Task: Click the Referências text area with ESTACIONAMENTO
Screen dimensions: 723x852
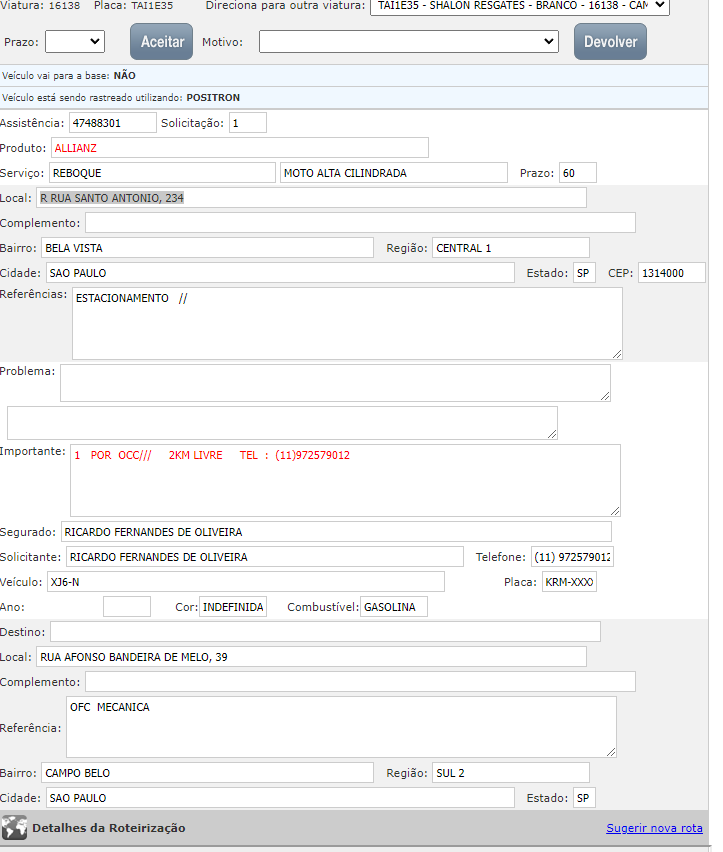Action: point(347,323)
